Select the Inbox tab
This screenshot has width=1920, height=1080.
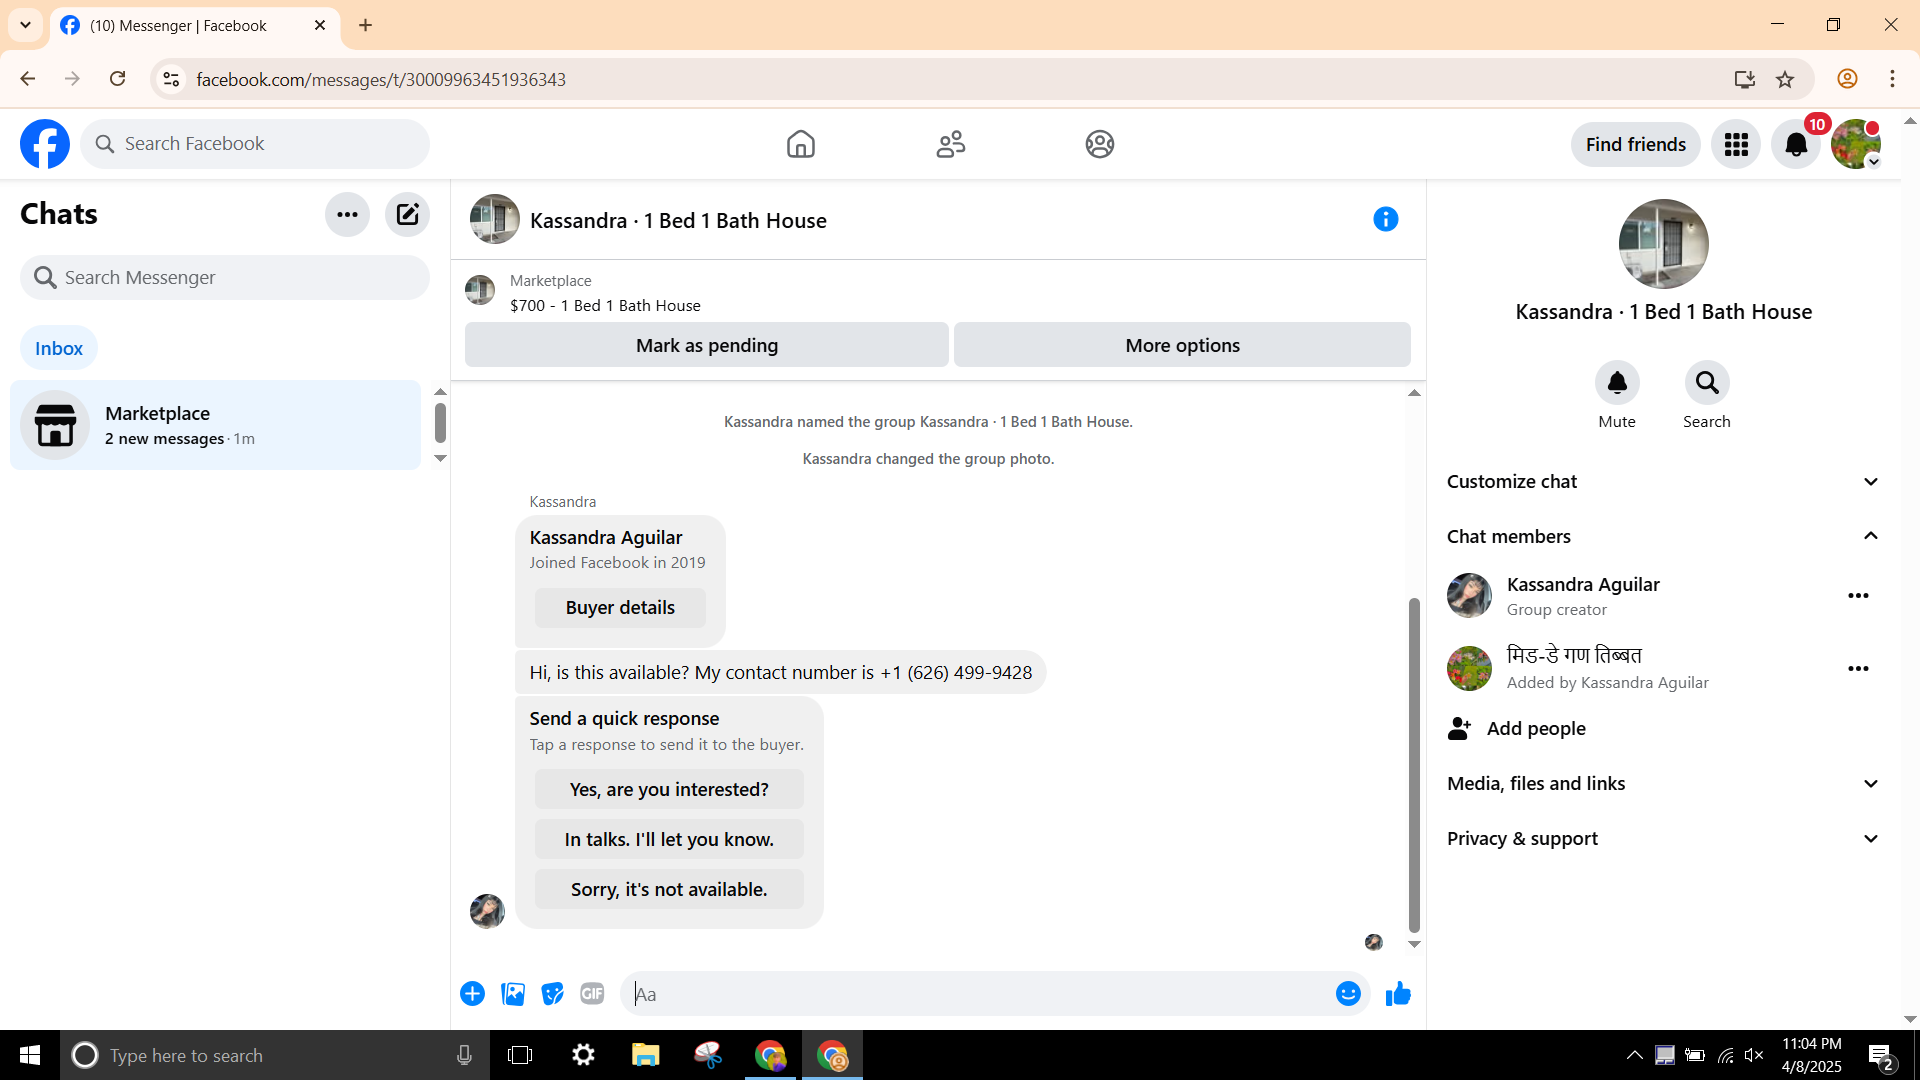point(59,348)
